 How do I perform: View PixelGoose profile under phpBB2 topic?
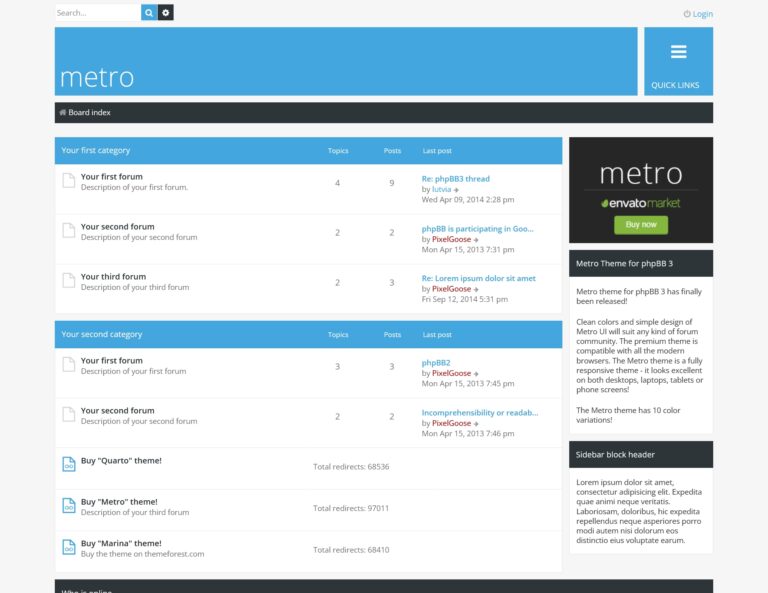pyautogui.click(x=452, y=374)
